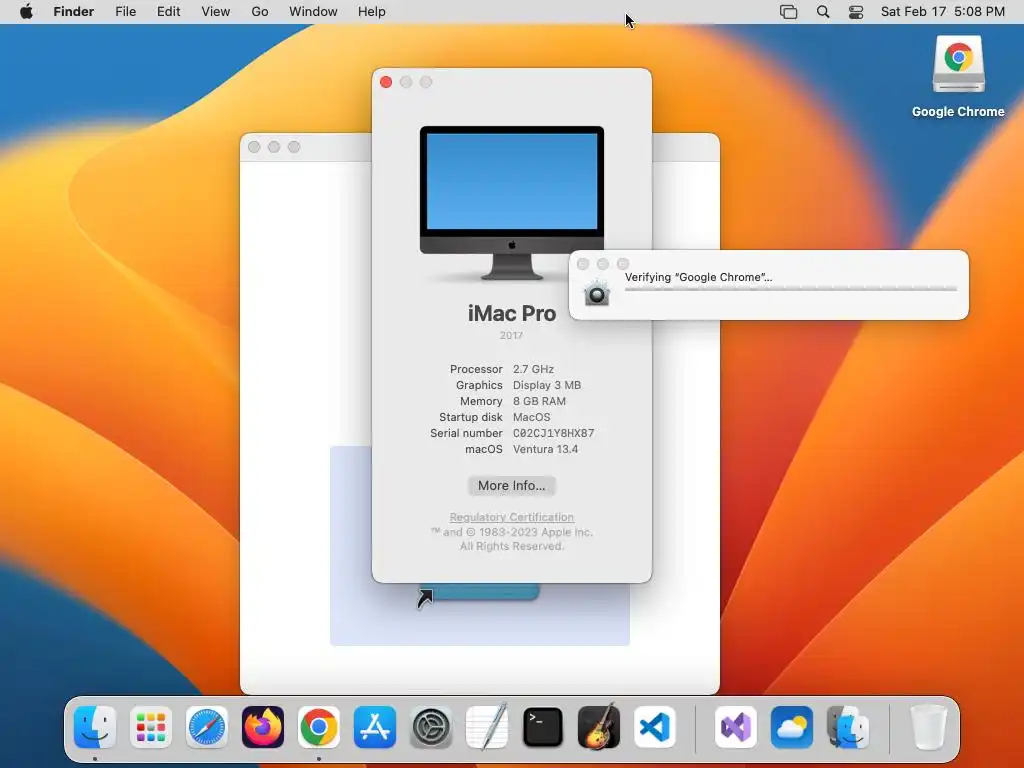Open the Window menu
Screen dimensions: 1024x768
tap(313, 12)
